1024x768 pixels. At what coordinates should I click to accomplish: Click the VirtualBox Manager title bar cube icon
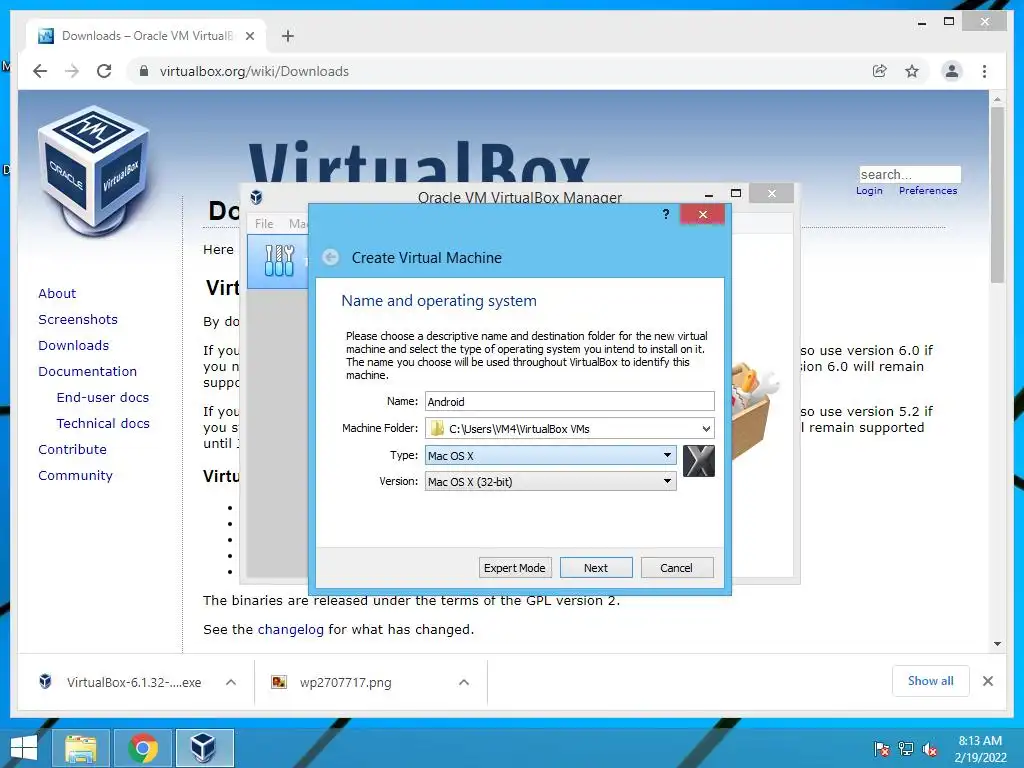pos(257,197)
